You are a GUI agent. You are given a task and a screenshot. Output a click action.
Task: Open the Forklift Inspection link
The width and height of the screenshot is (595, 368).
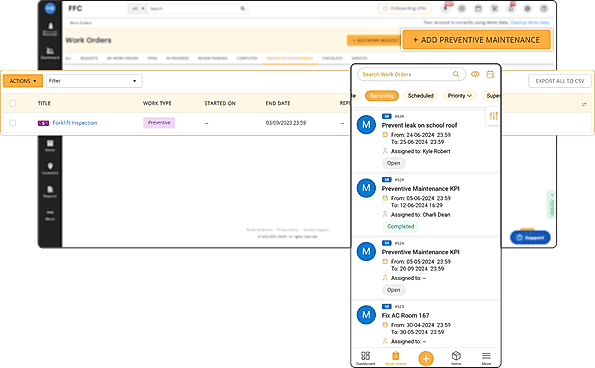tap(75, 123)
